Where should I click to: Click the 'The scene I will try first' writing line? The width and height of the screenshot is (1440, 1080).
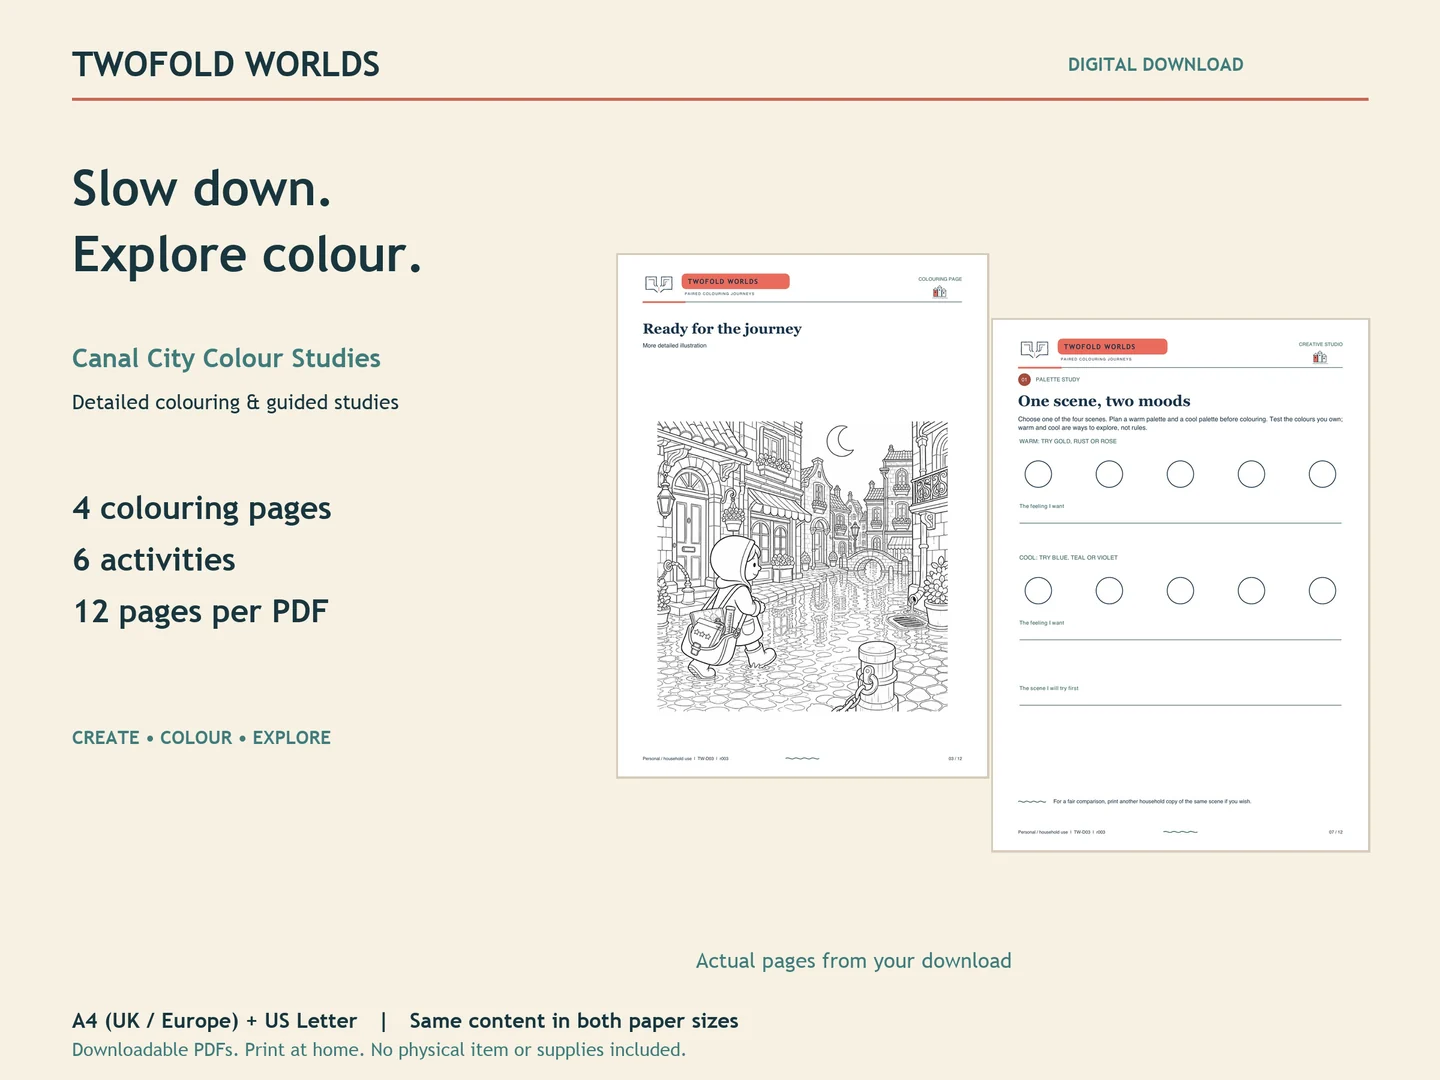[x=1180, y=705]
